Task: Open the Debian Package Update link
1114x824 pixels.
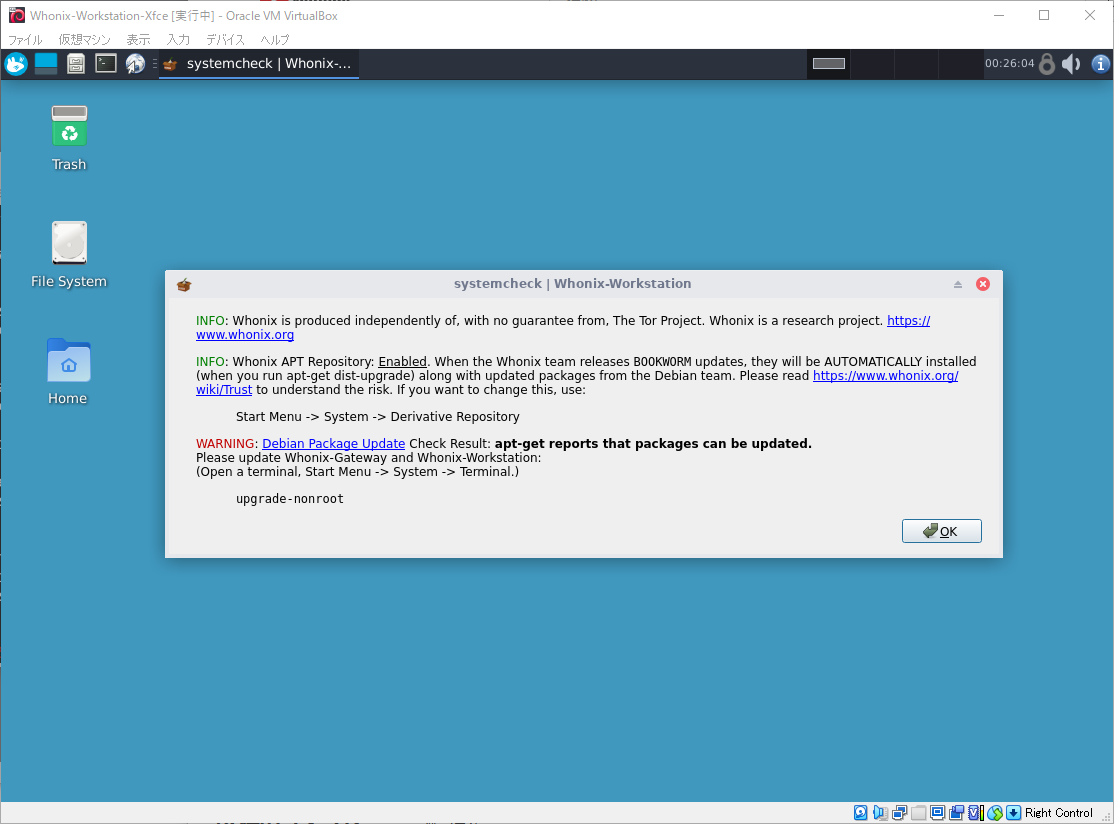Action: pos(333,443)
